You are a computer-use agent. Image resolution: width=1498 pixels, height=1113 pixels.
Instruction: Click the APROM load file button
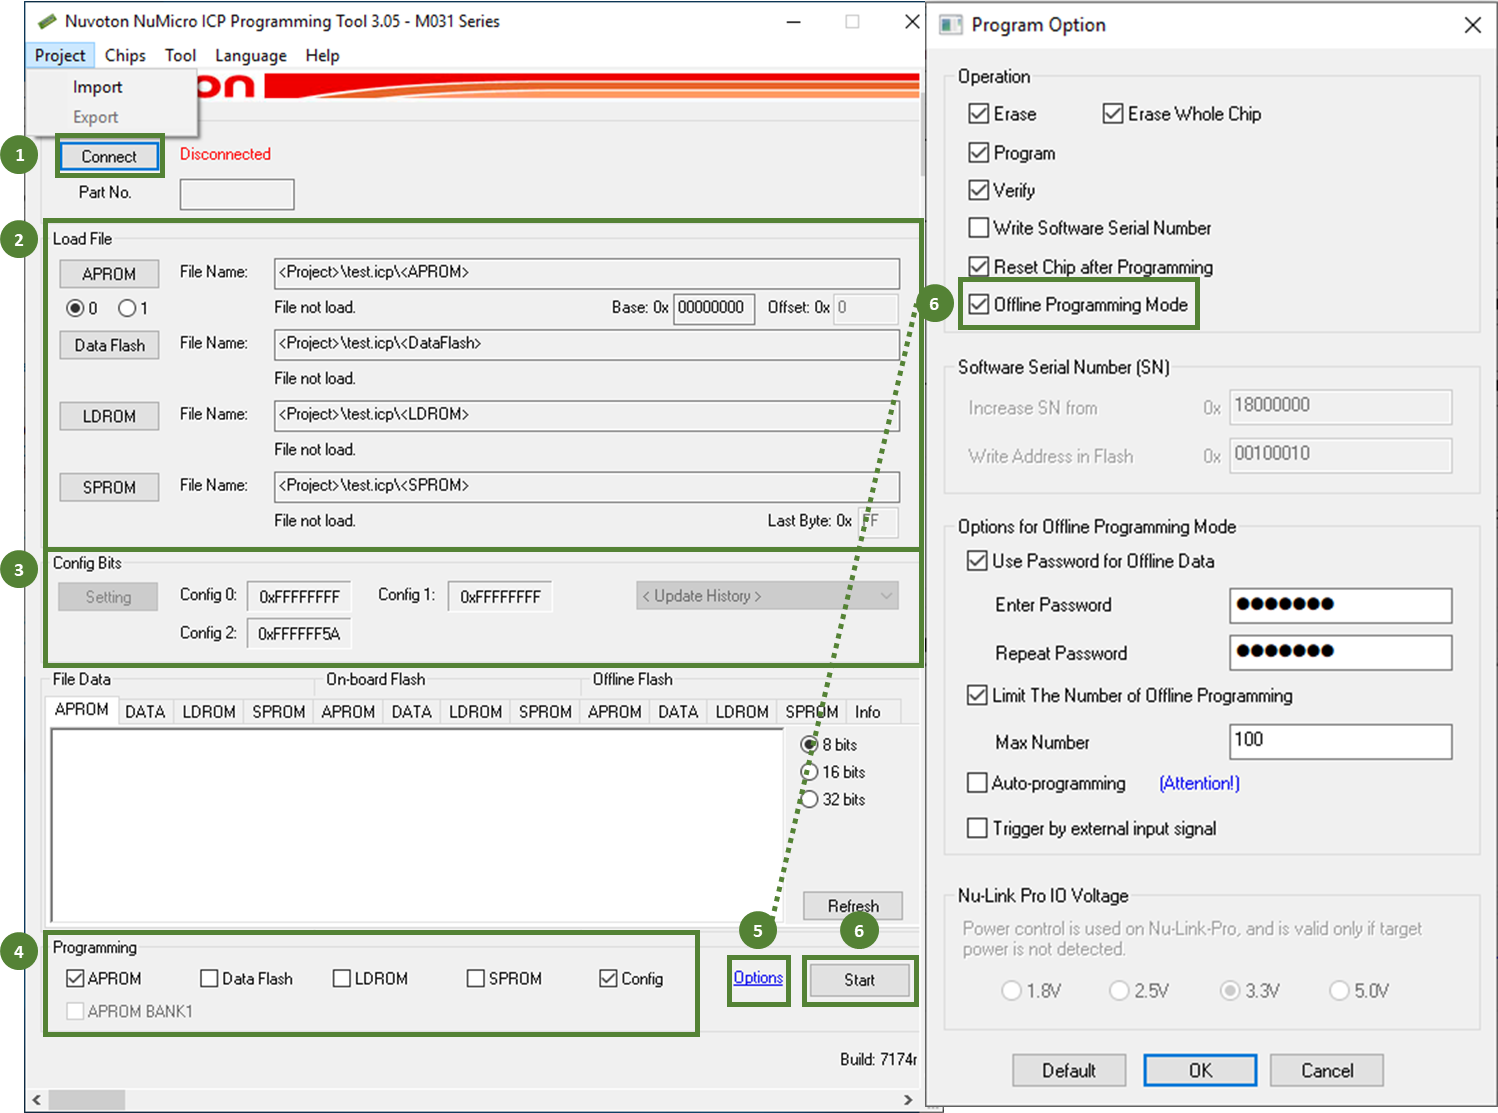[x=109, y=274]
